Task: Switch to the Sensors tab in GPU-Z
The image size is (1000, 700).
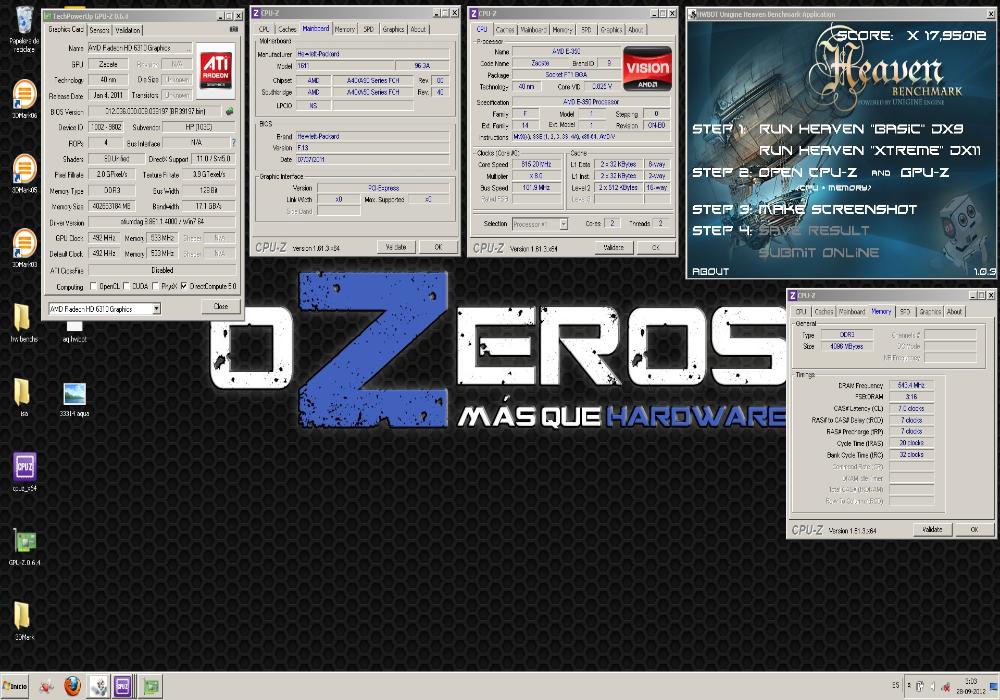Action: click(99, 30)
